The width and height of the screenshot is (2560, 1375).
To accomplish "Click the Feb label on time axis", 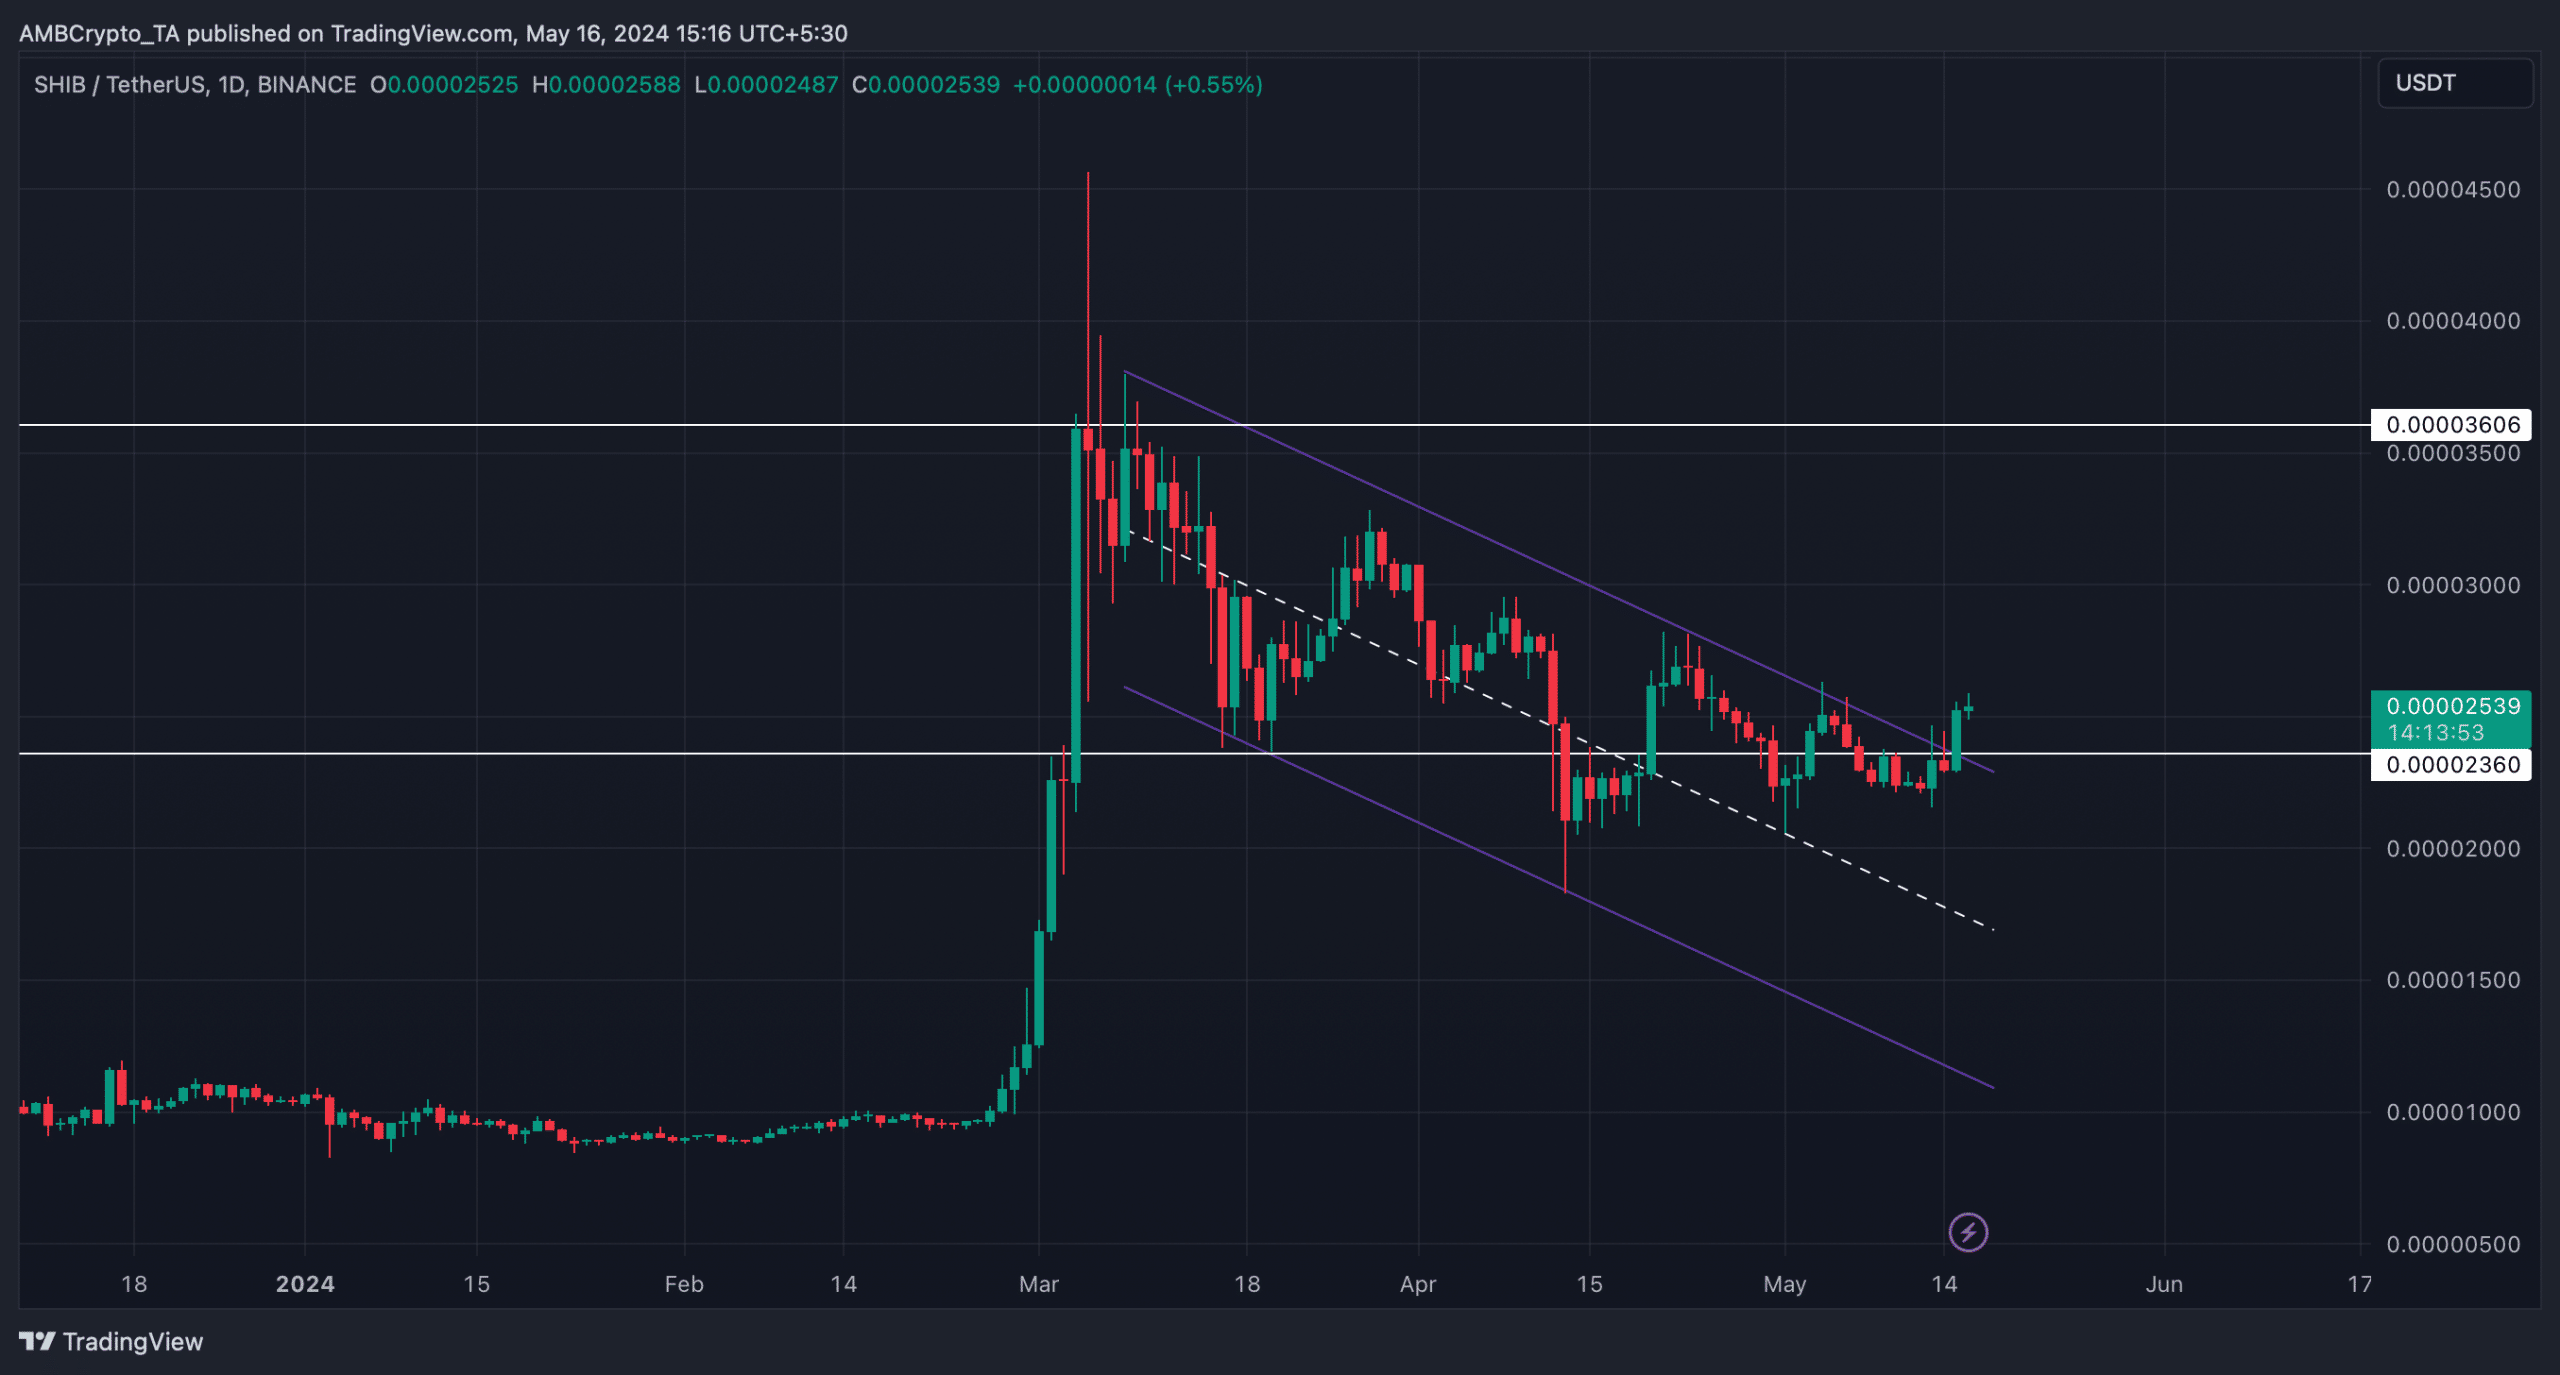I will tap(684, 1284).
